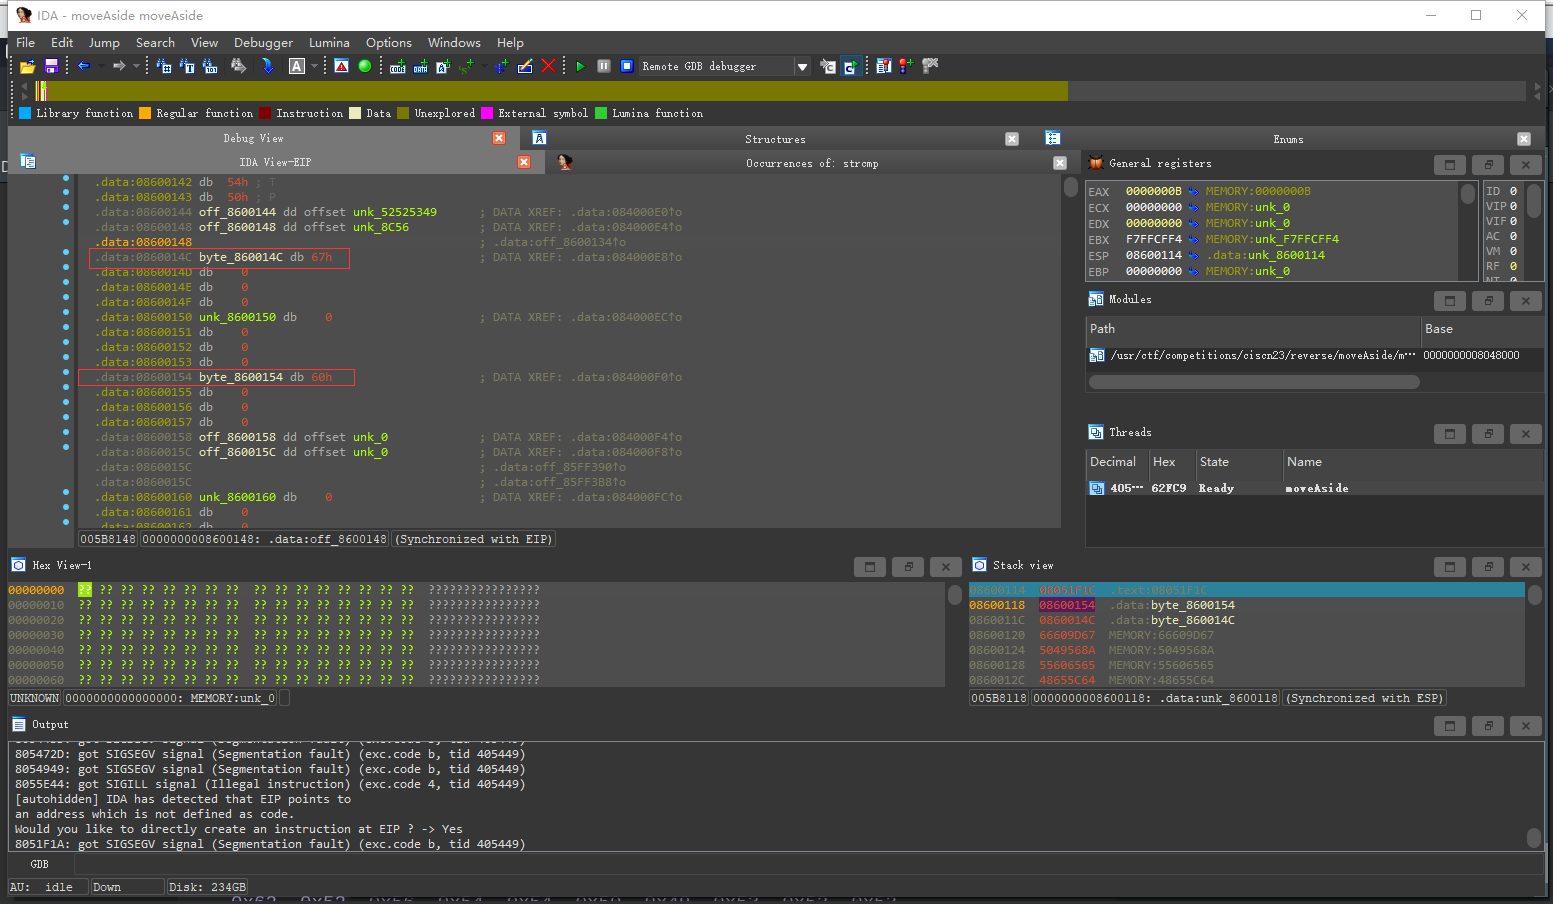Click the Save database floppy icon
This screenshot has width=1553, height=904.
tap(51, 66)
